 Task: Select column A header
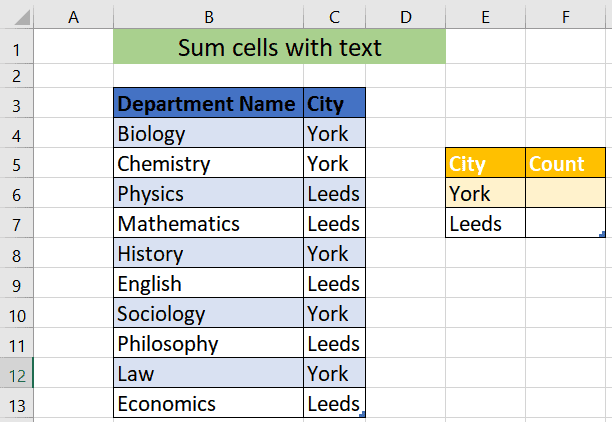tap(73, 16)
